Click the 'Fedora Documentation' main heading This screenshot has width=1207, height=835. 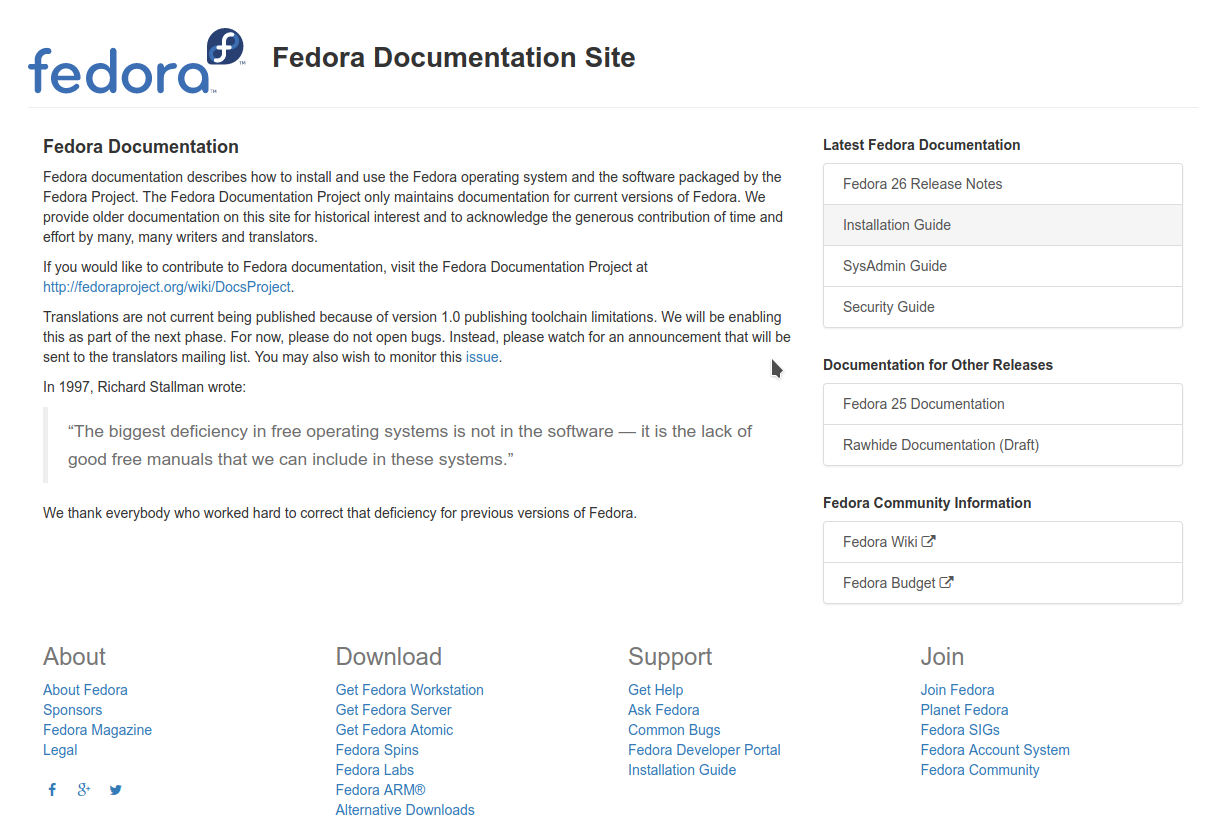click(x=141, y=147)
